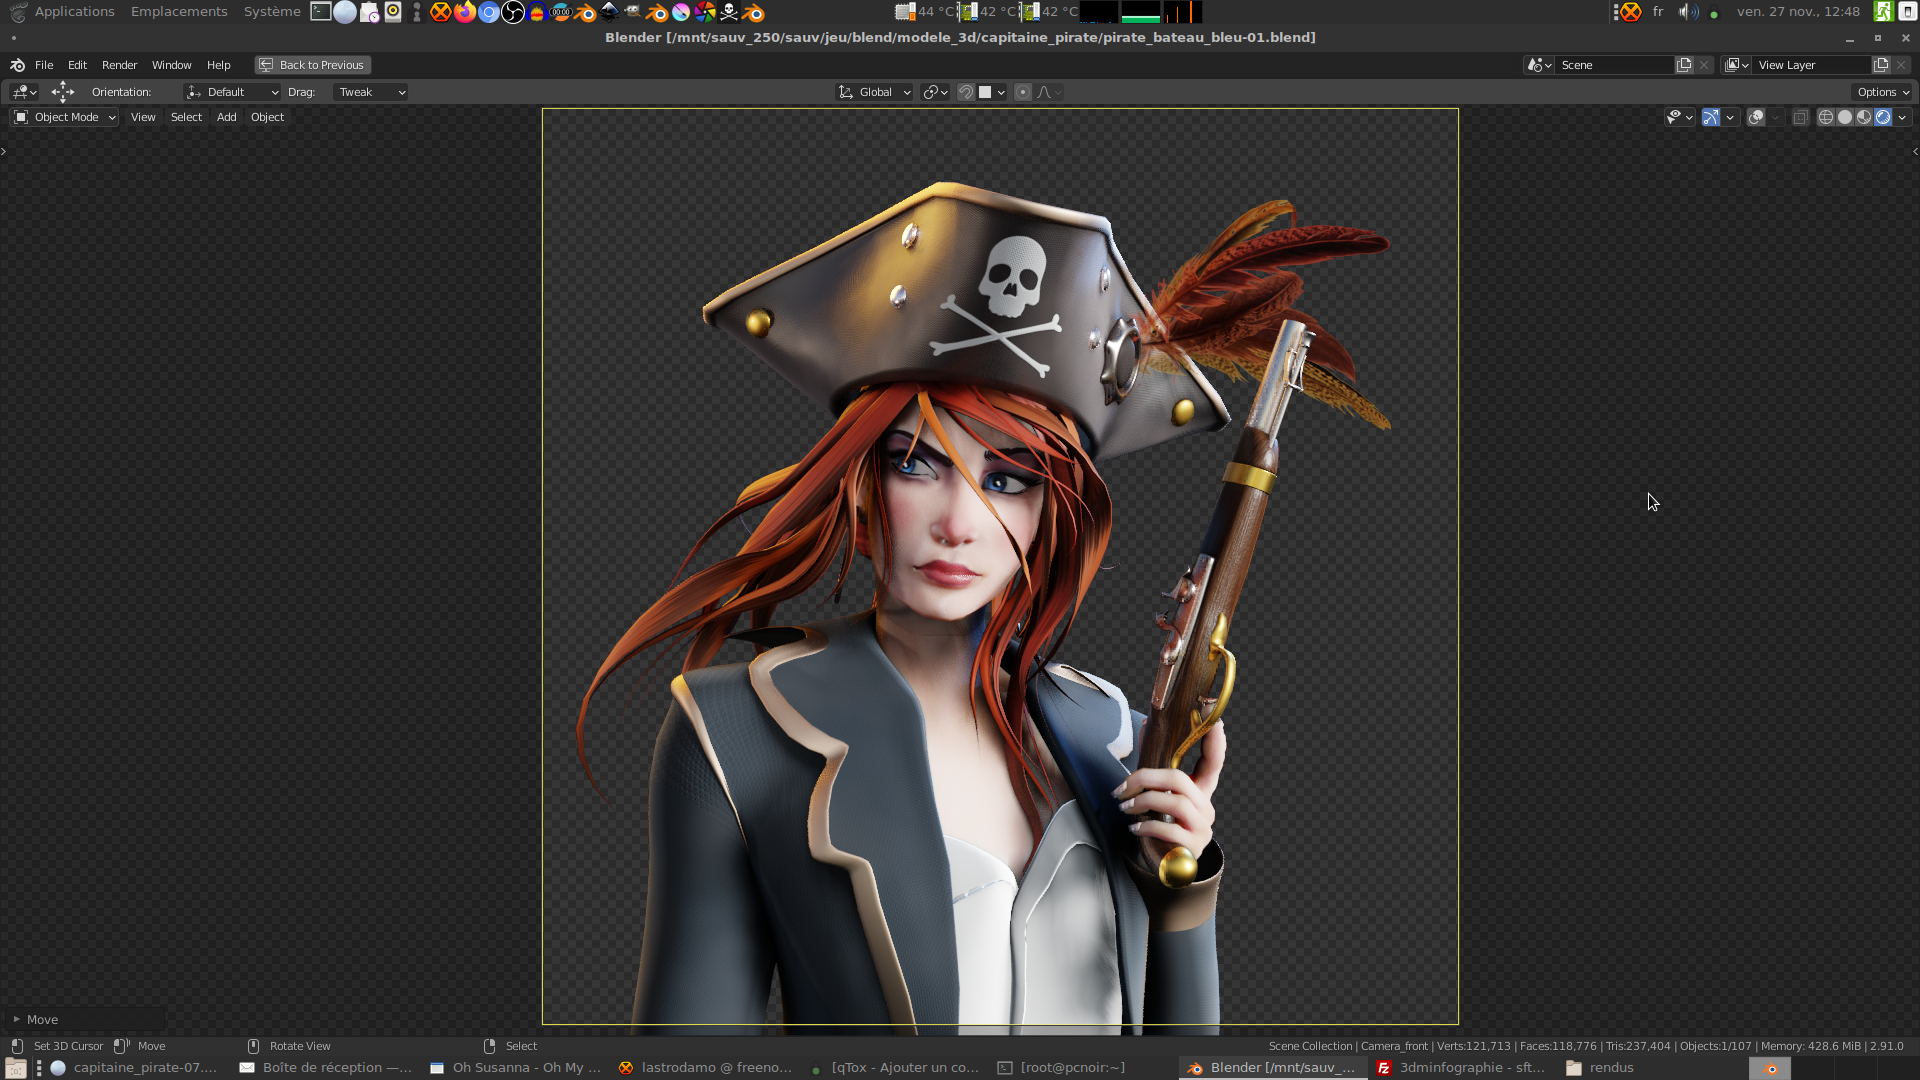Screen dimensions: 1920x1080
Task: Open the Window menu
Action: click(171, 65)
